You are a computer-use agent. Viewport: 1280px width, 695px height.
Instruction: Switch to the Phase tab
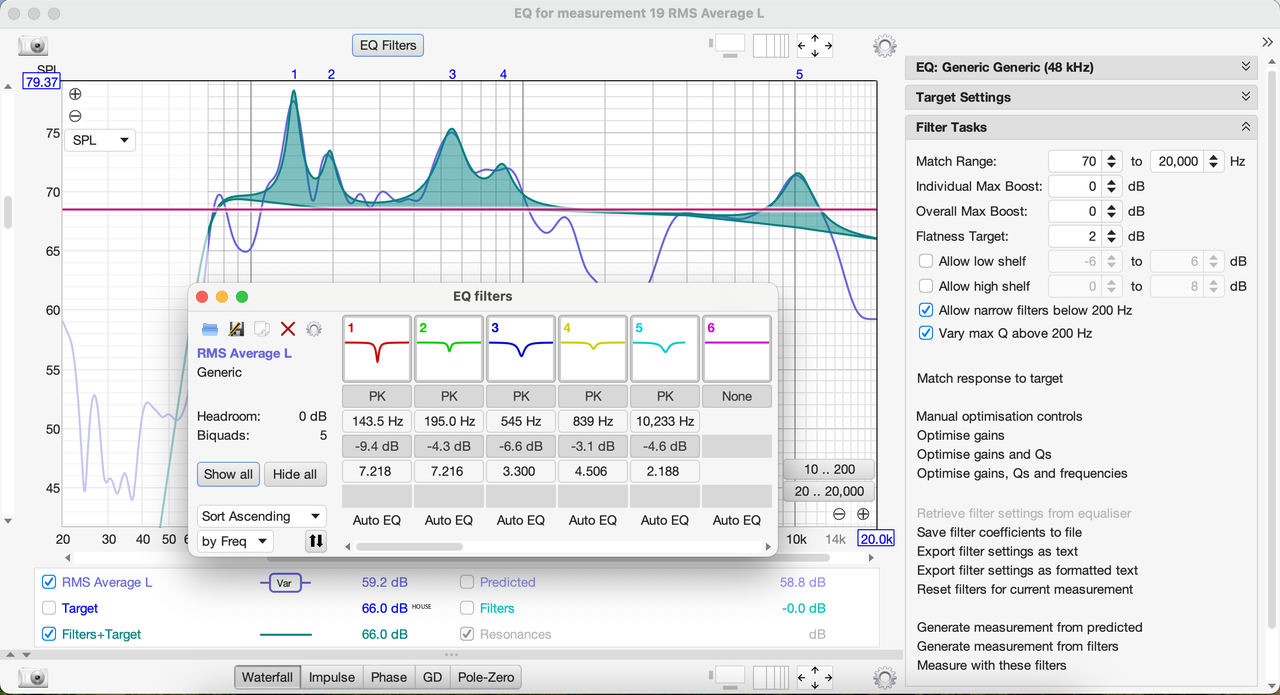point(389,677)
